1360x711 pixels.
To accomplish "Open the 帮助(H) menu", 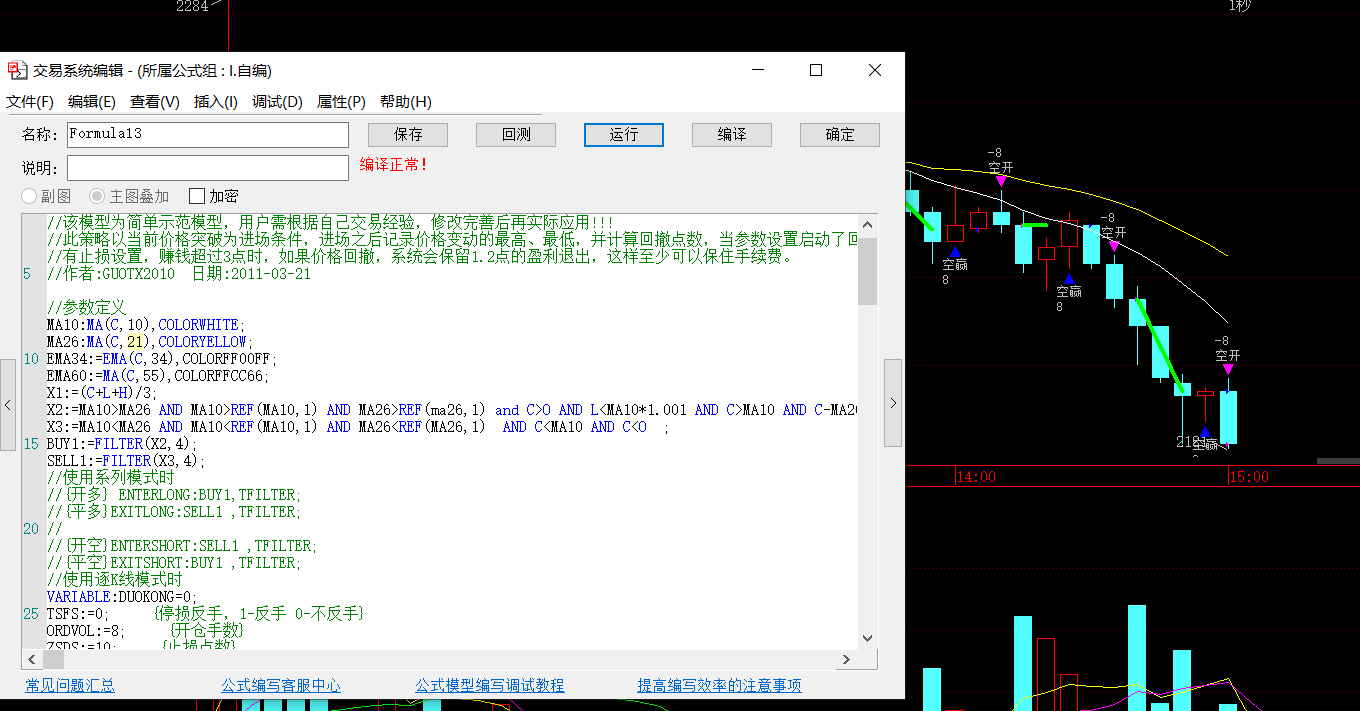I will tap(403, 102).
